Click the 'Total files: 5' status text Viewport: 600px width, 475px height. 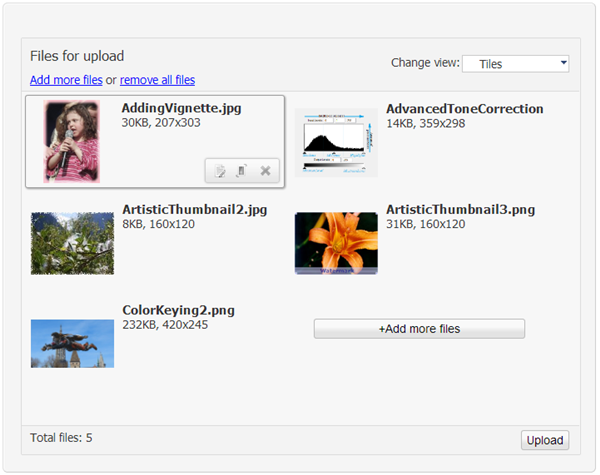[x=61, y=438]
